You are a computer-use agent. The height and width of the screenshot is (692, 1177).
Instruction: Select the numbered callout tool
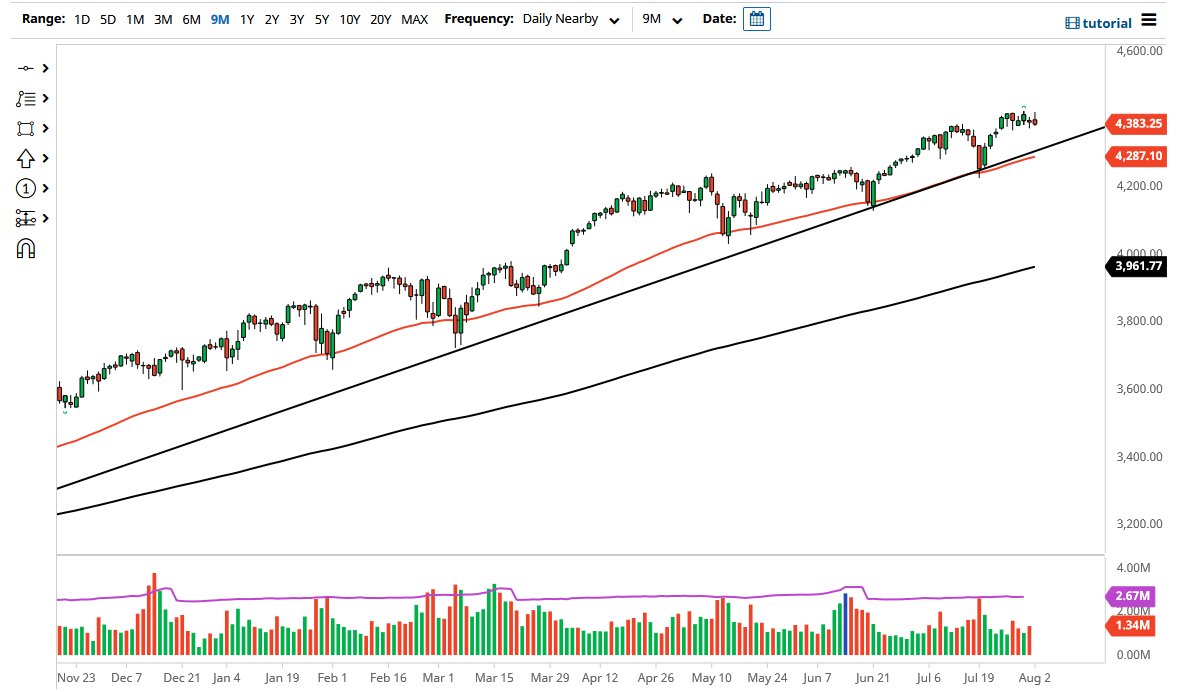click(25, 188)
